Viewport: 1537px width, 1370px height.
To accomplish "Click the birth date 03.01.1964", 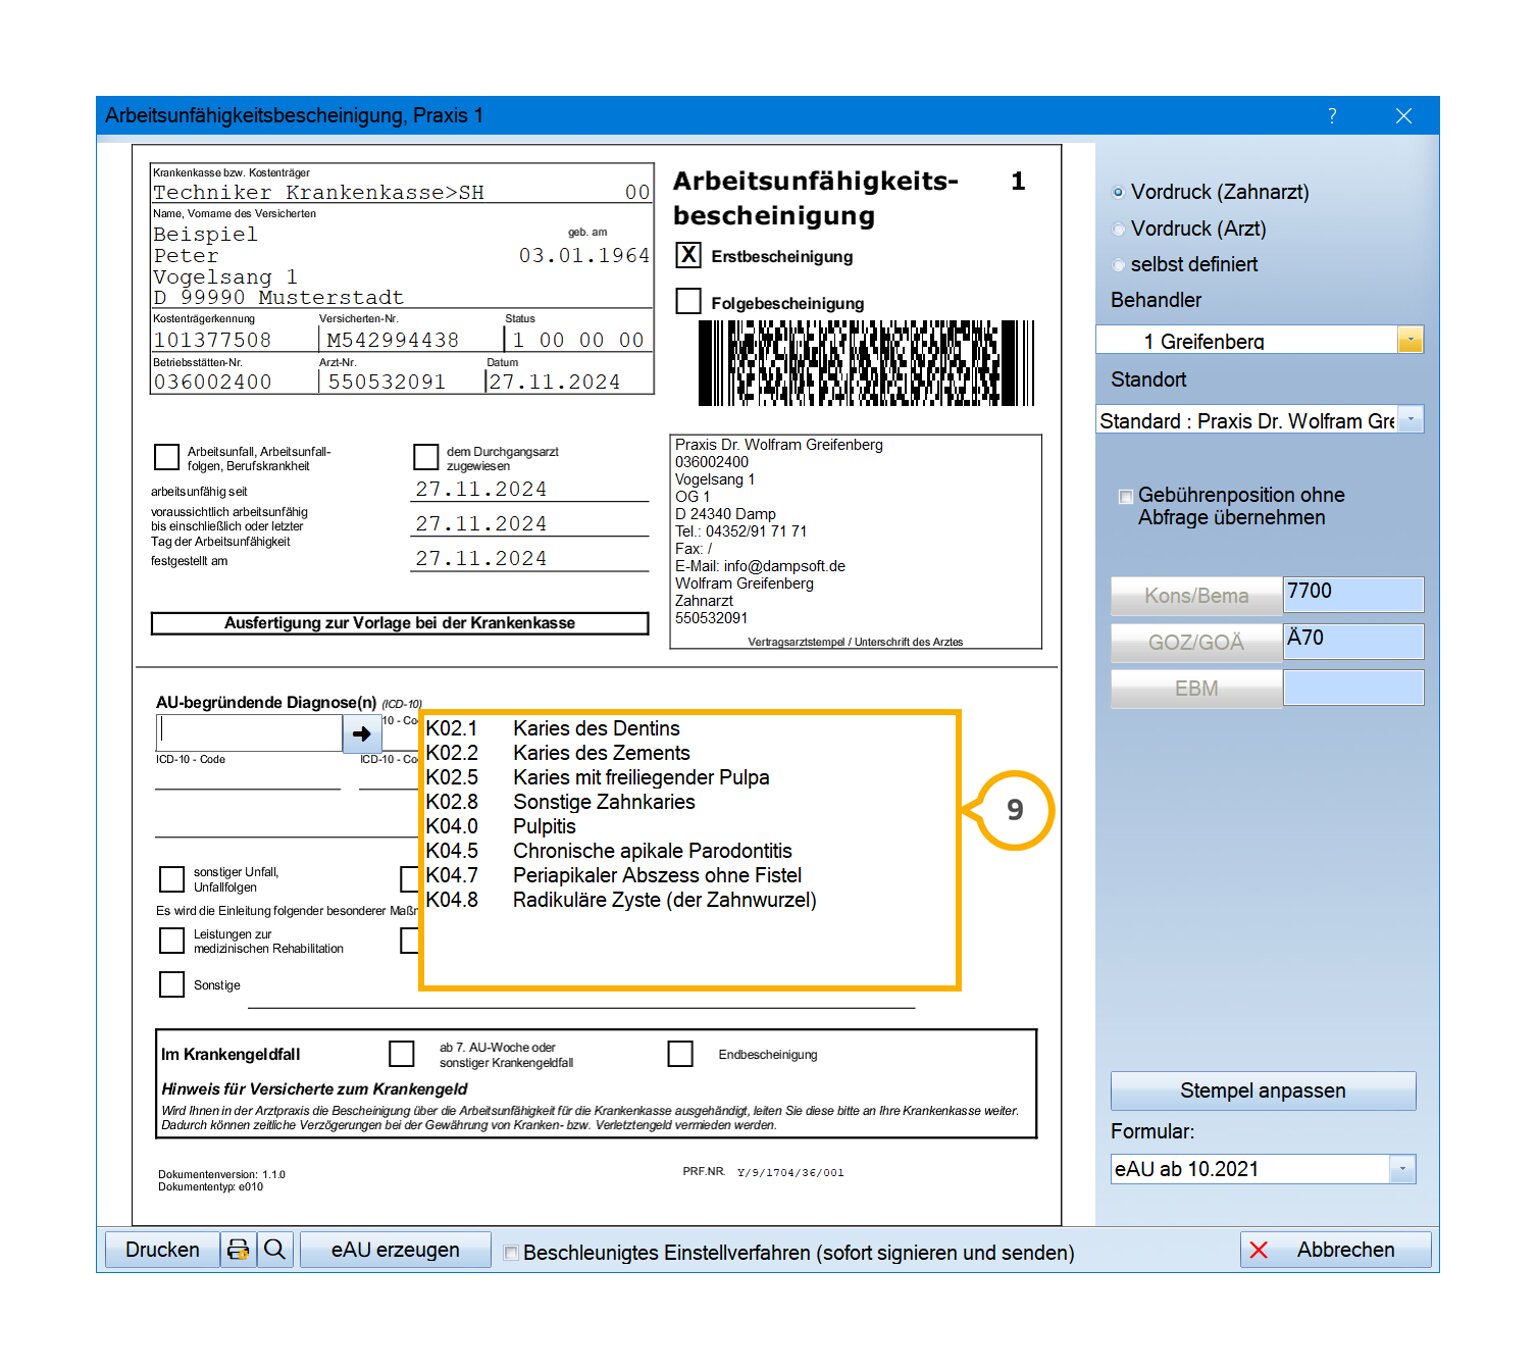I will (584, 255).
